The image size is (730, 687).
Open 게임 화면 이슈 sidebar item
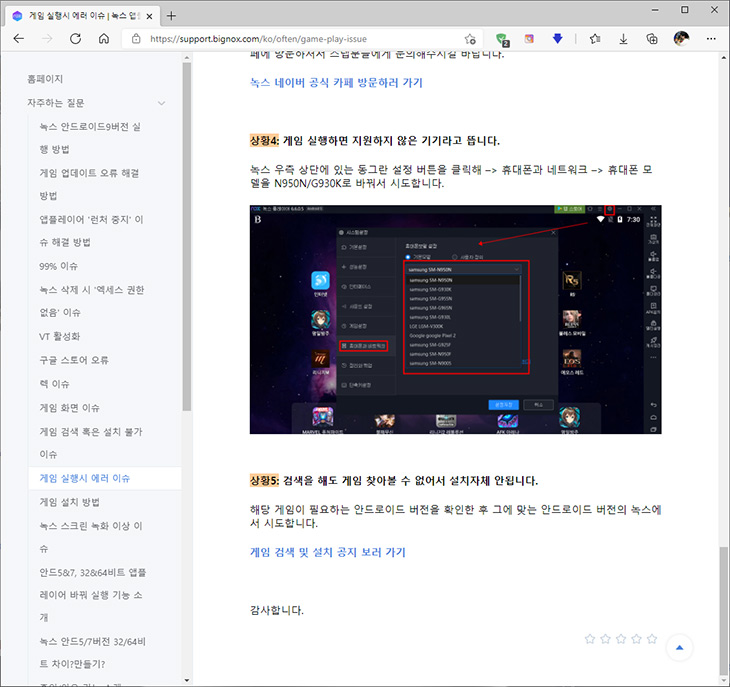69,408
